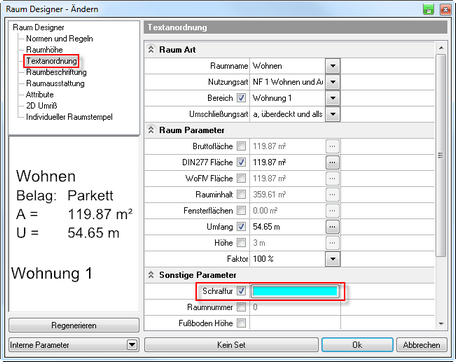Screen dimensions: 456x362
Task: Click the vertical scrollbar thumb
Action: click(441, 155)
